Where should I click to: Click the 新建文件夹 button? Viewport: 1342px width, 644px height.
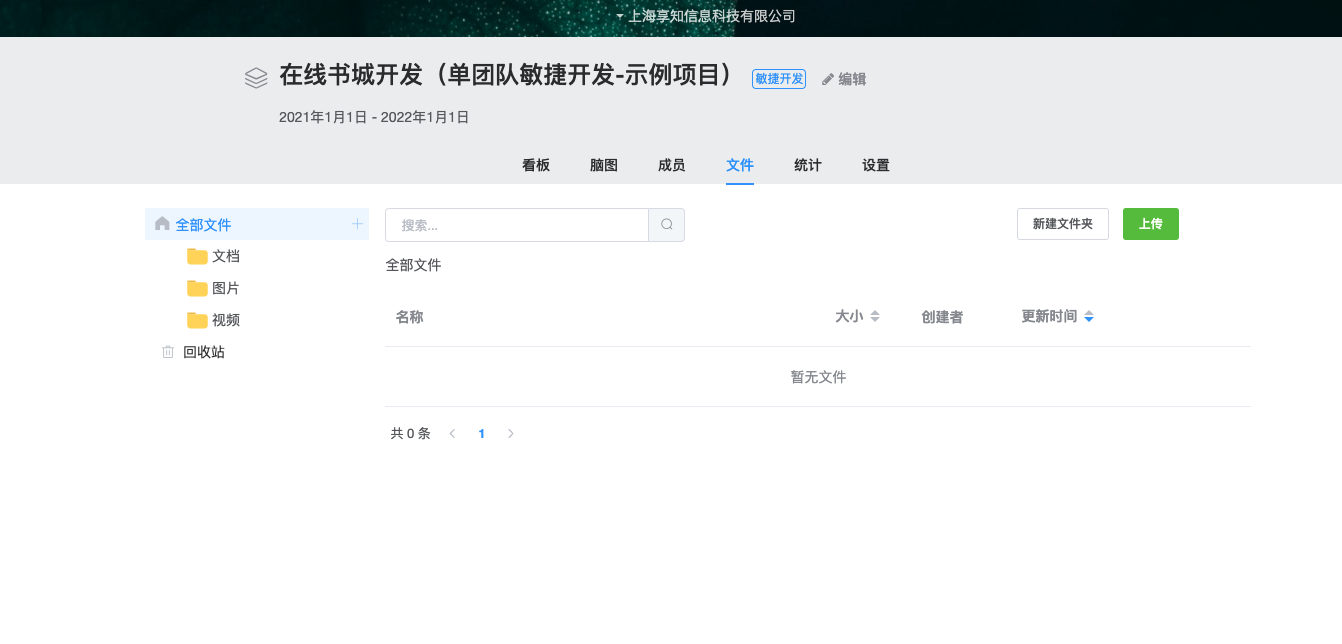click(1062, 224)
